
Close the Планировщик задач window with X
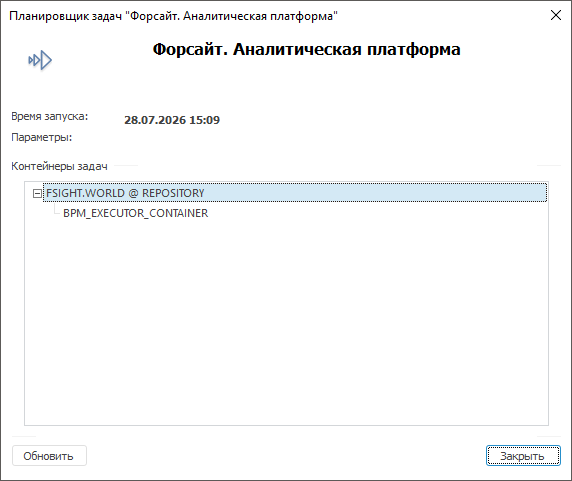[x=556, y=15]
